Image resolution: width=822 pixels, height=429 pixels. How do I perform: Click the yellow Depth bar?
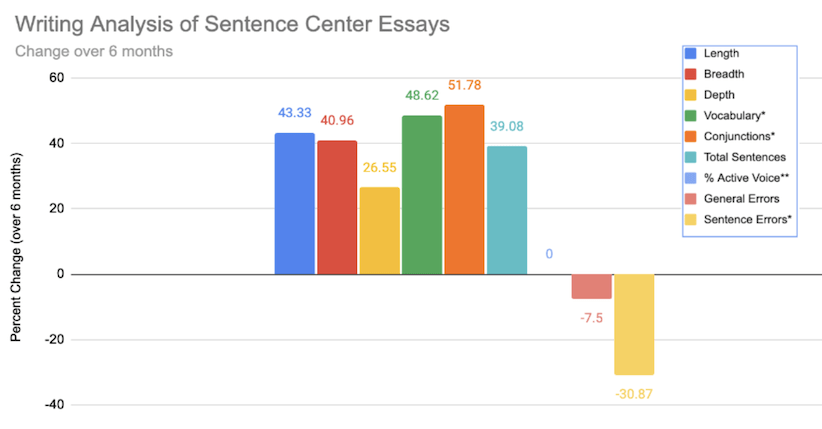[x=379, y=230]
